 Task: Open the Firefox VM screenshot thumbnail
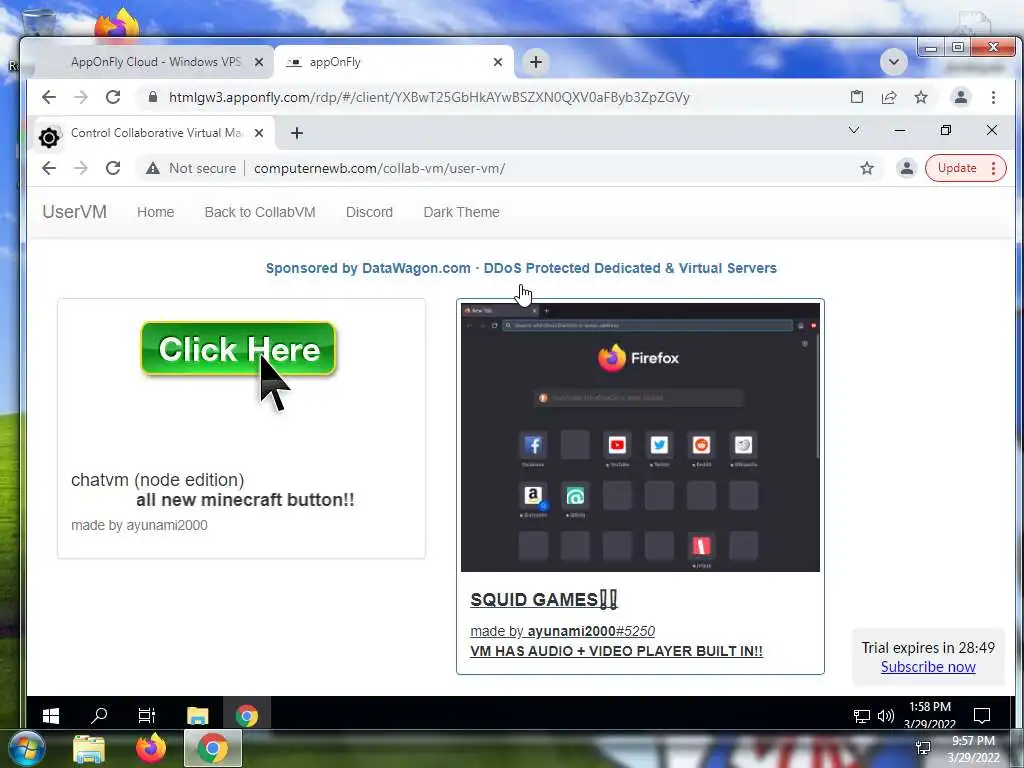point(640,438)
